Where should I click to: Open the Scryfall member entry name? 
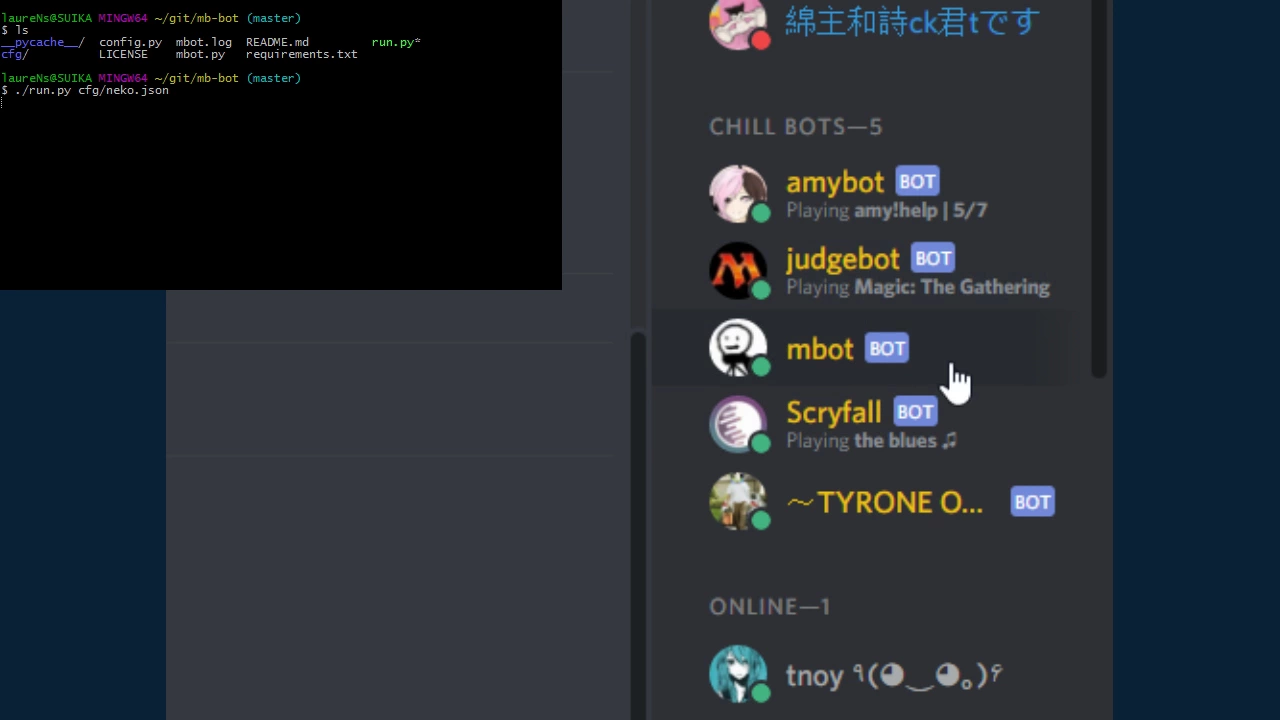tap(834, 412)
